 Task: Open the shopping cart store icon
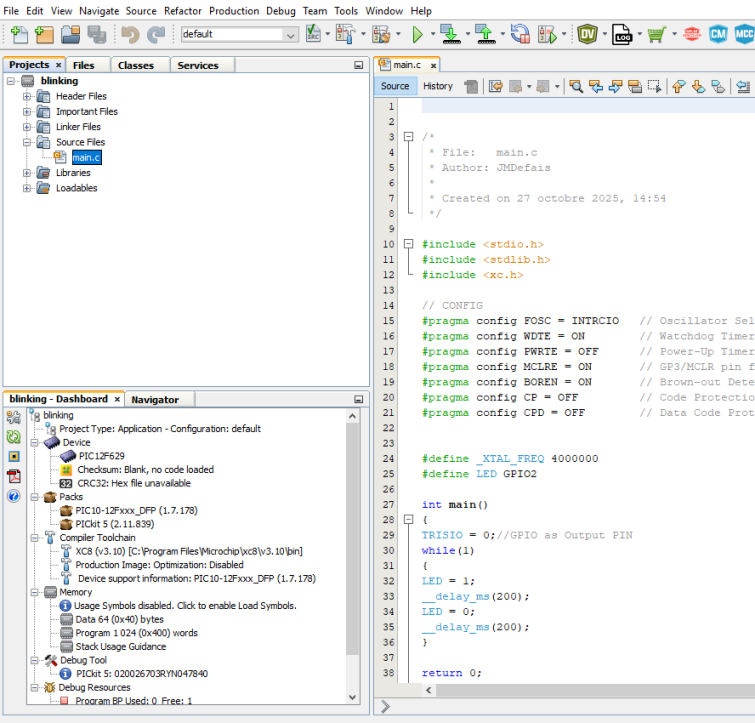pyautogui.click(x=656, y=34)
